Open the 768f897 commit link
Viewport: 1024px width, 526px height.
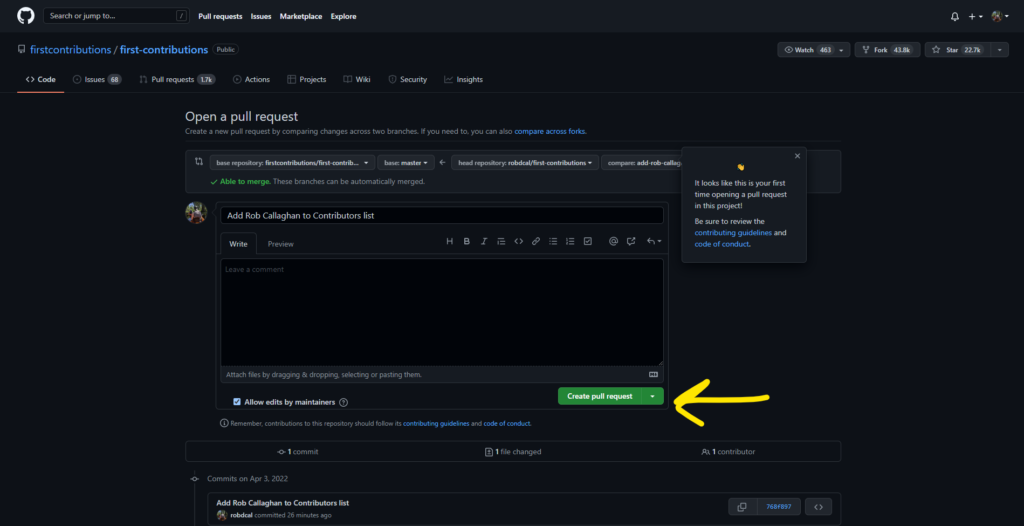(x=778, y=506)
